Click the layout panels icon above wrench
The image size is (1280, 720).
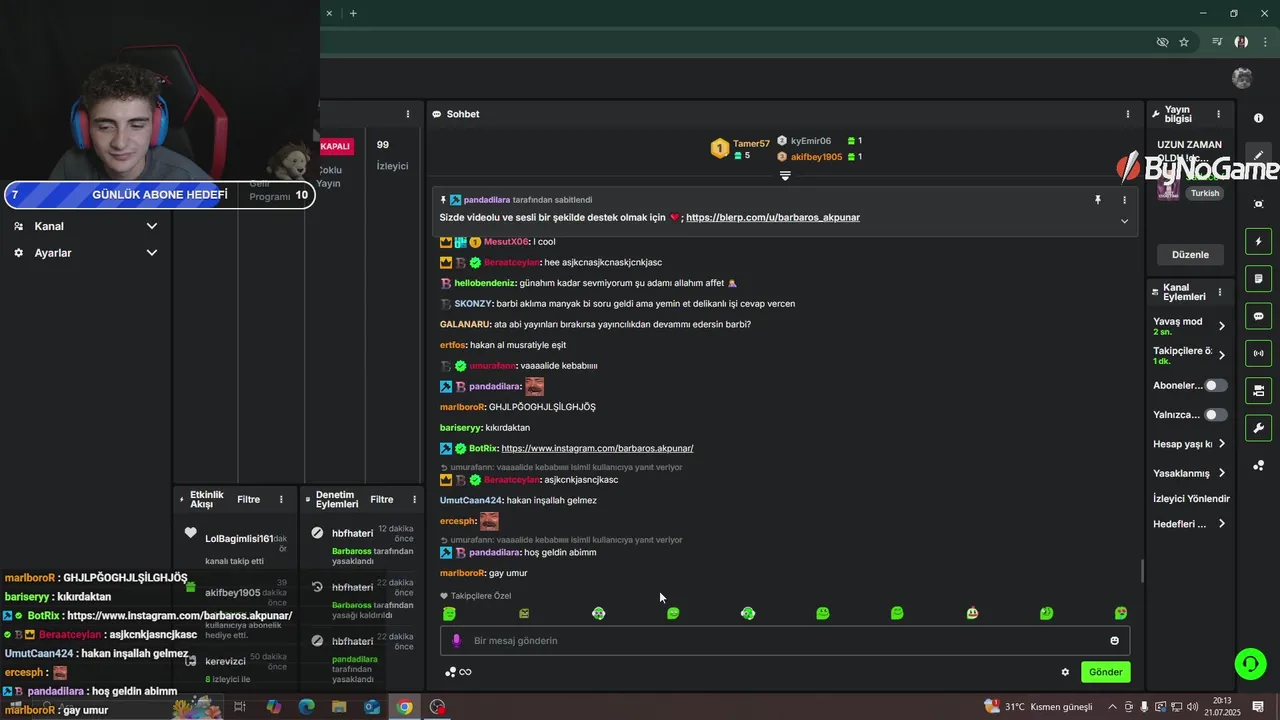click(1258, 390)
